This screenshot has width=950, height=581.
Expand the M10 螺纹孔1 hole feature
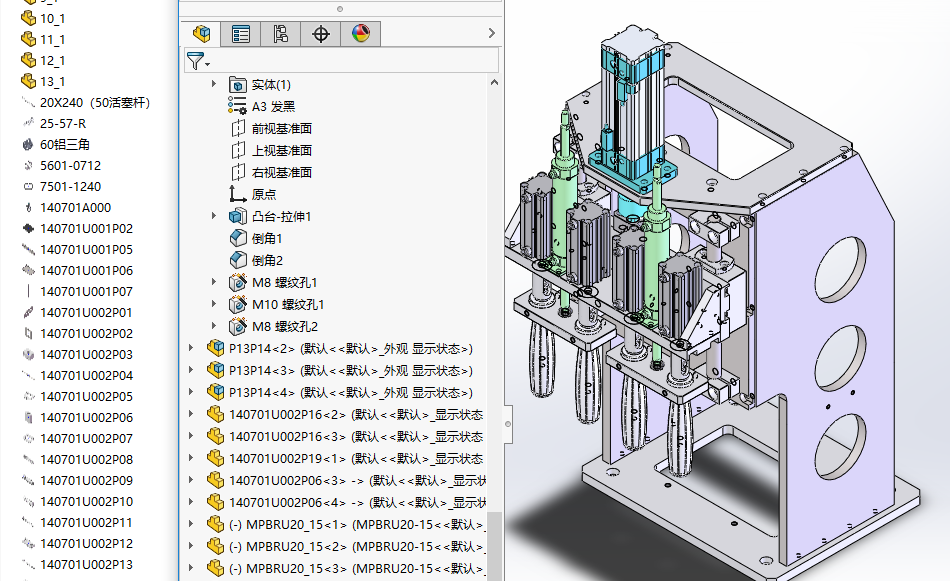click(214, 304)
